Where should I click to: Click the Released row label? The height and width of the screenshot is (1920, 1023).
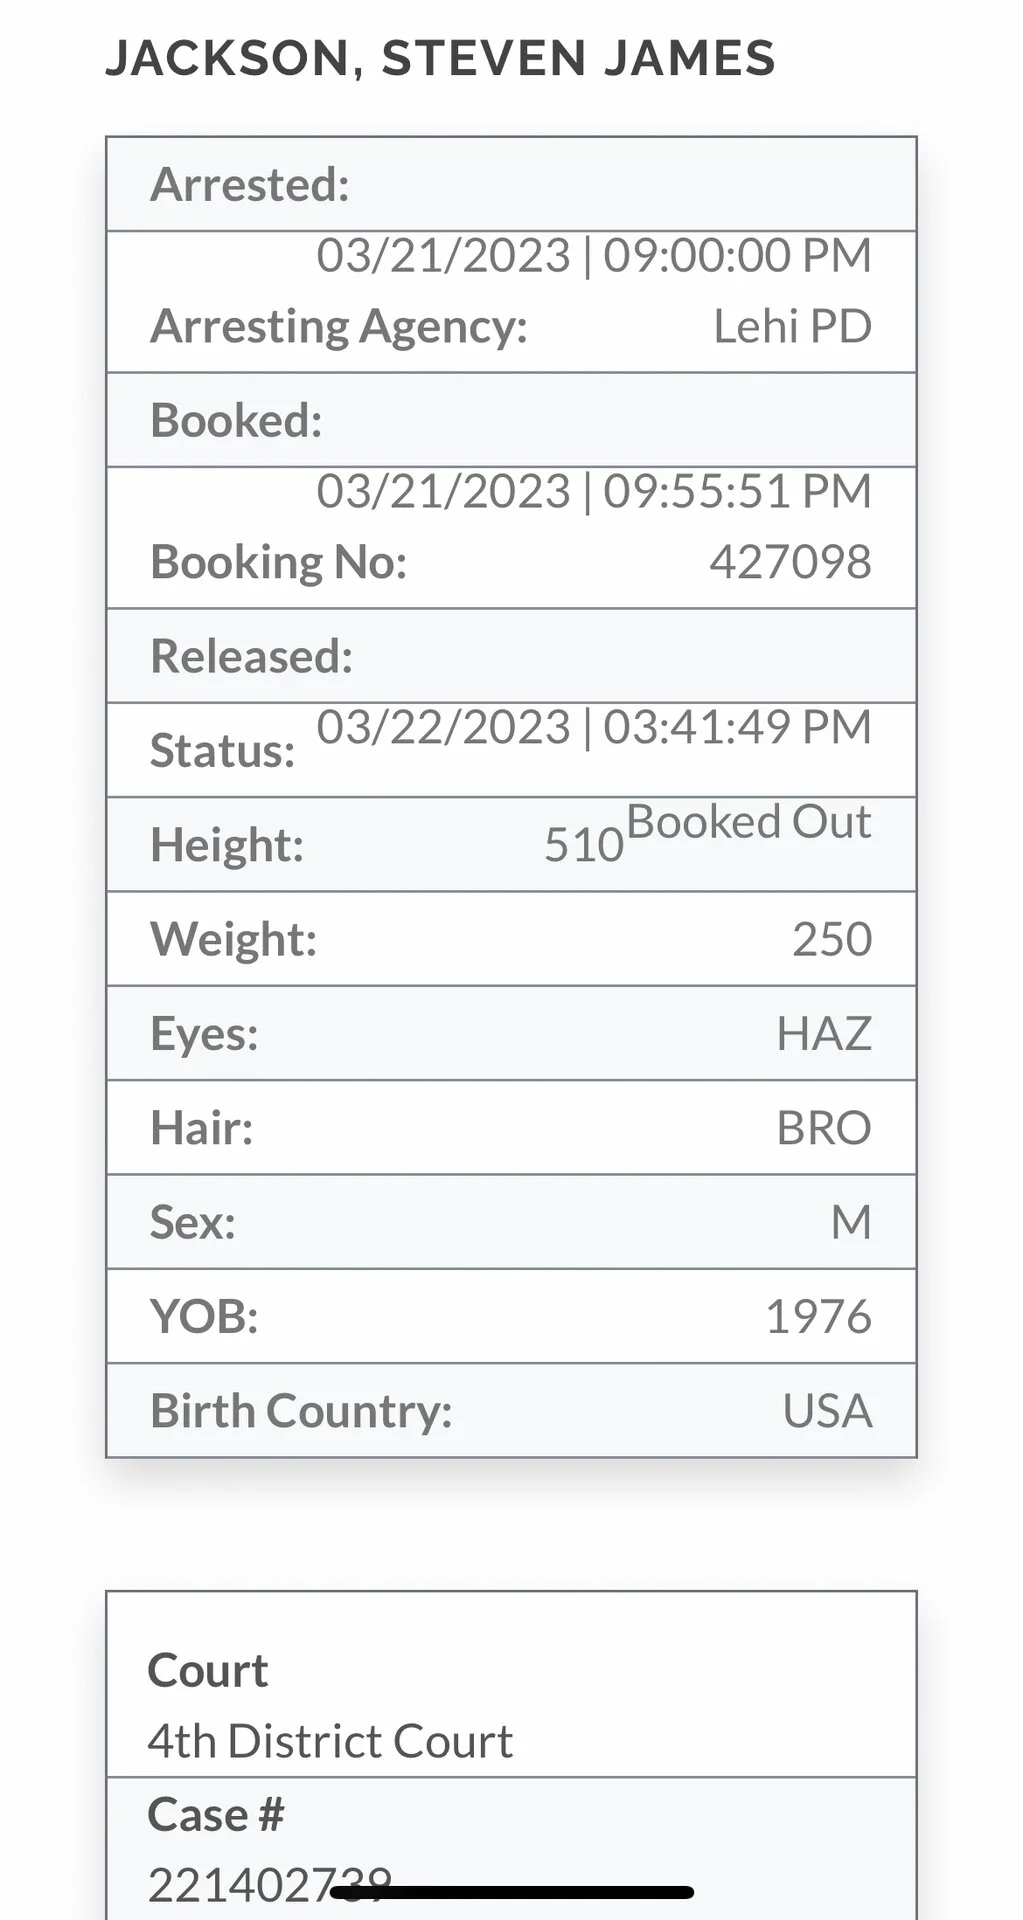click(x=251, y=656)
